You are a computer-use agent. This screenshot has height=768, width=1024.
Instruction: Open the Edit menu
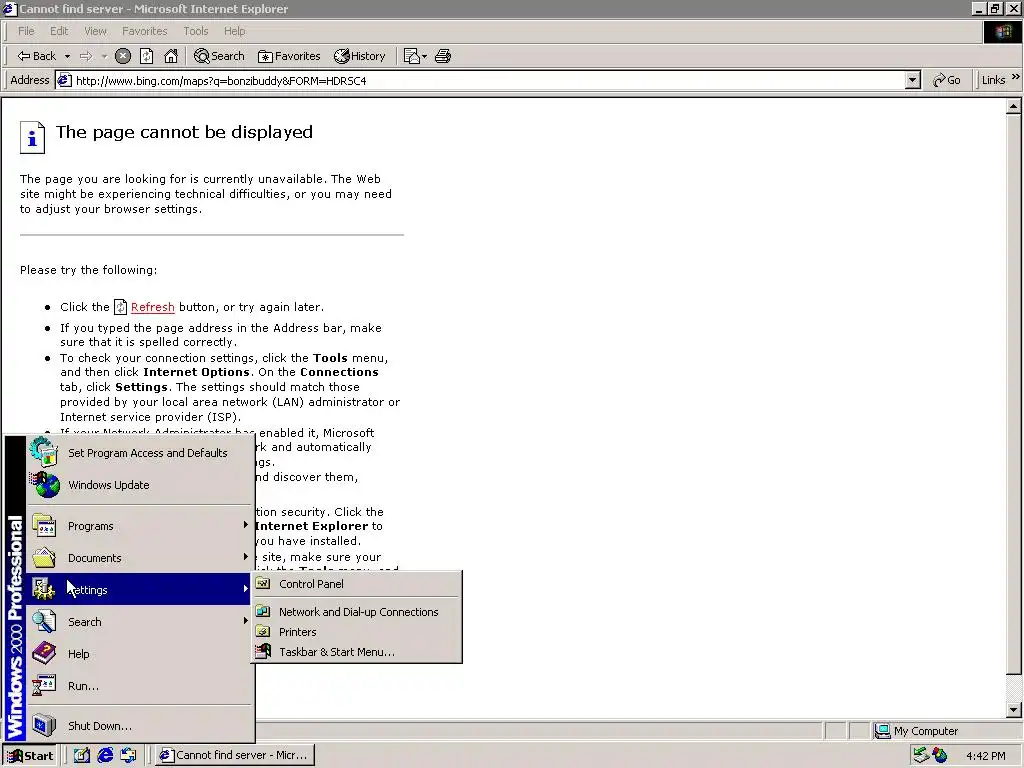[59, 31]
